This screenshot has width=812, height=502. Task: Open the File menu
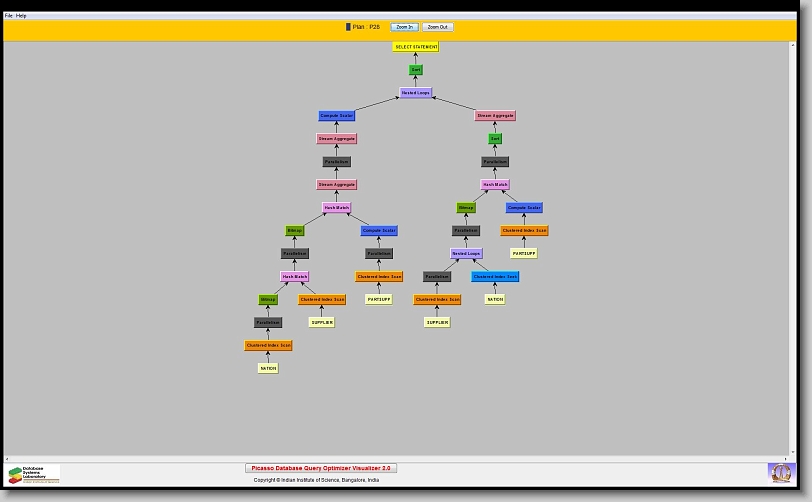(x=9, y=16)
